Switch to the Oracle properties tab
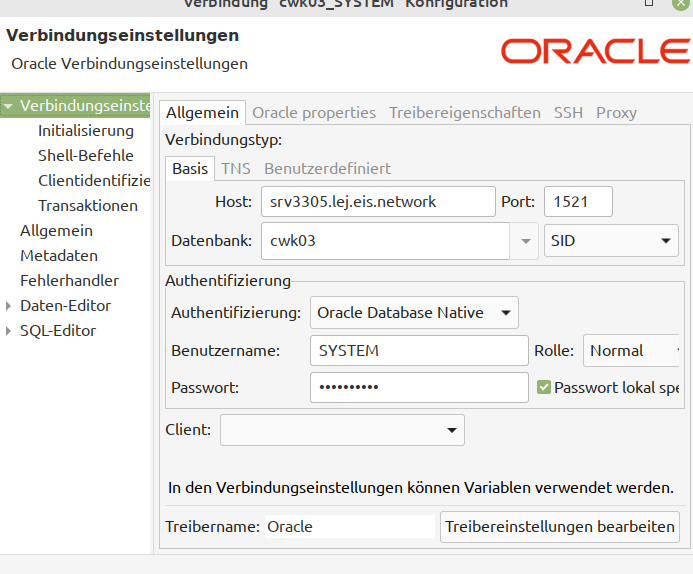Viewport: 693px width, 574px height. [314, 112]
